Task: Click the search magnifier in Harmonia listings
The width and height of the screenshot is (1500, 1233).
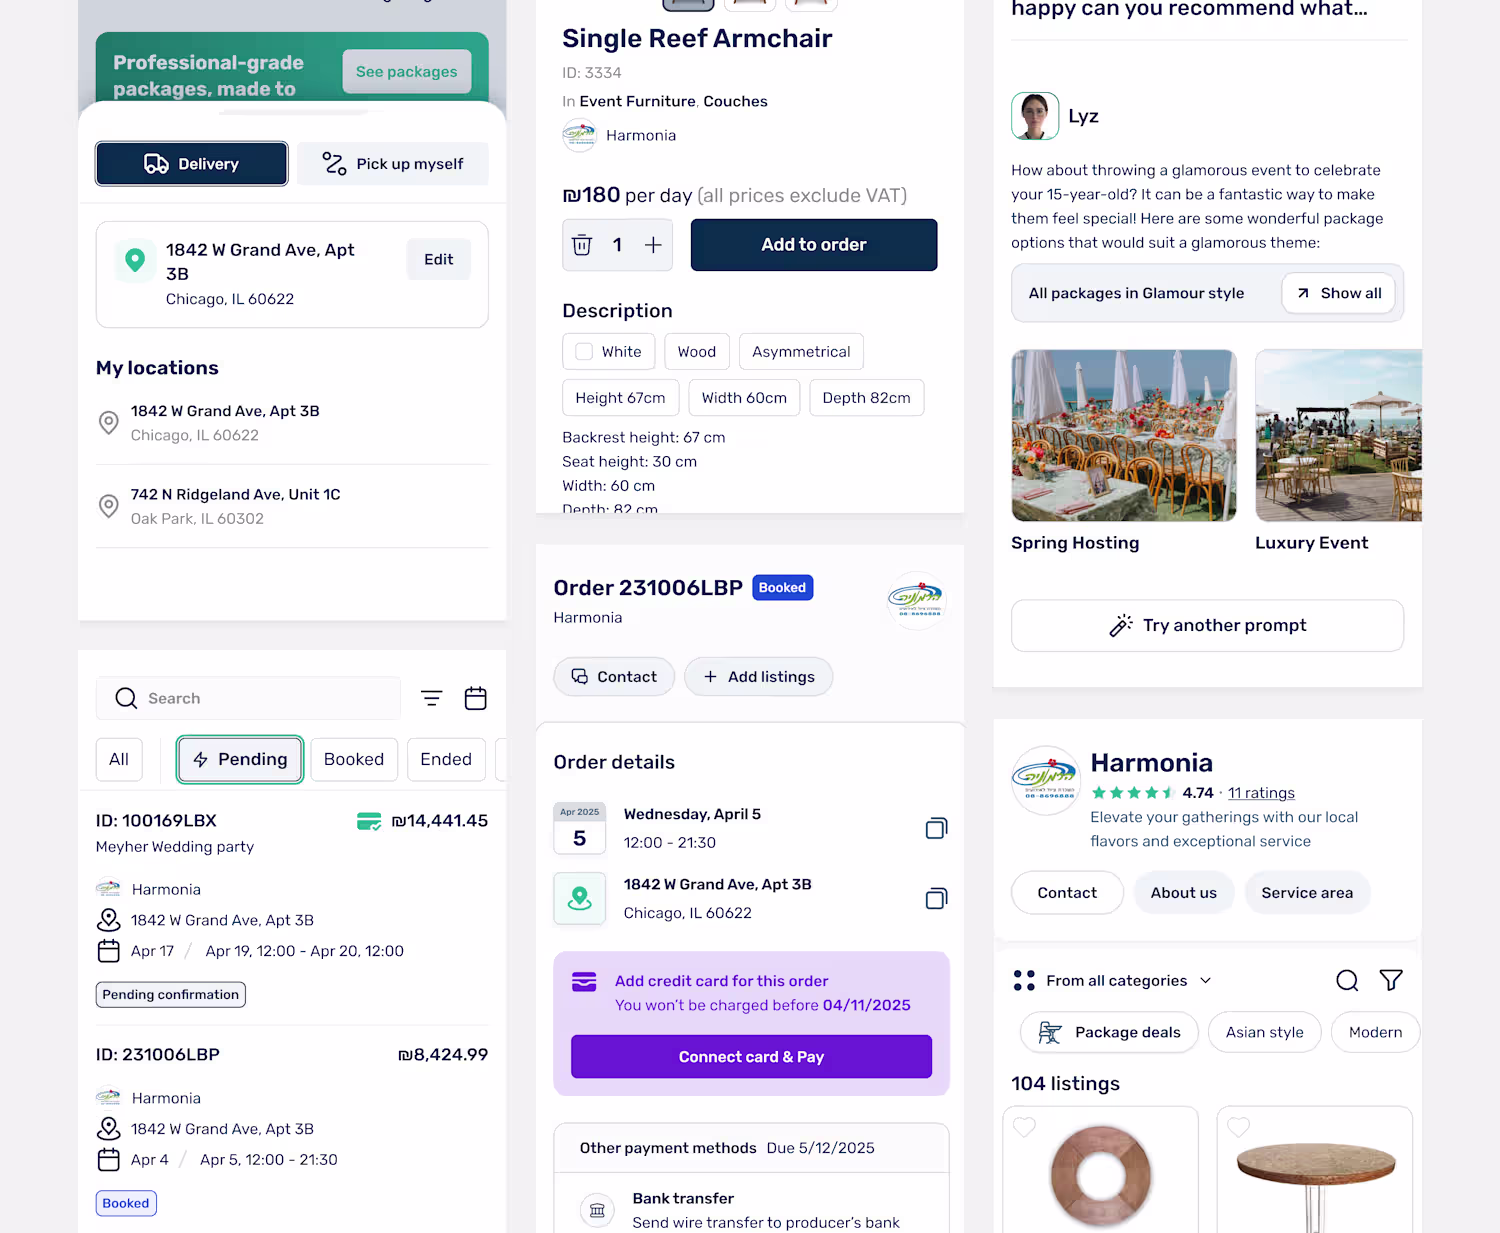Action: 1347,981
